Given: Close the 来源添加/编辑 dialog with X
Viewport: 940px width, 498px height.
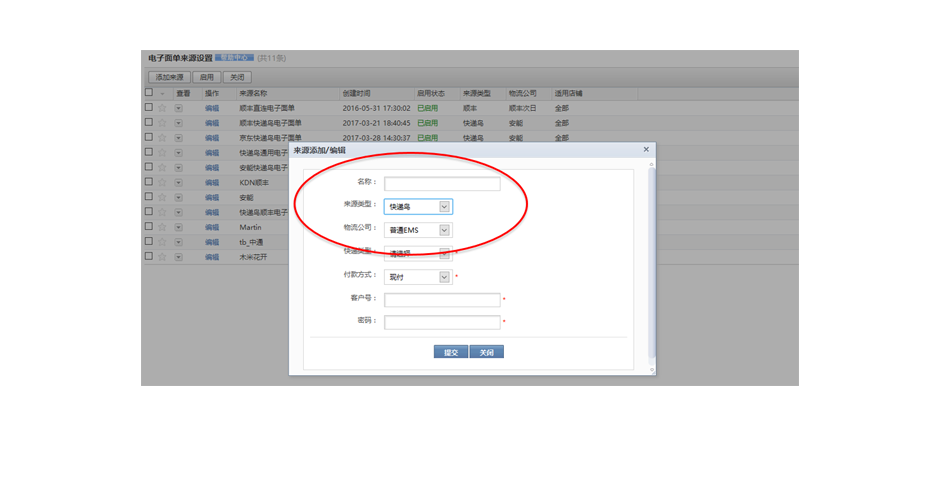Looking at the screenshot, I should click(646, 149).
